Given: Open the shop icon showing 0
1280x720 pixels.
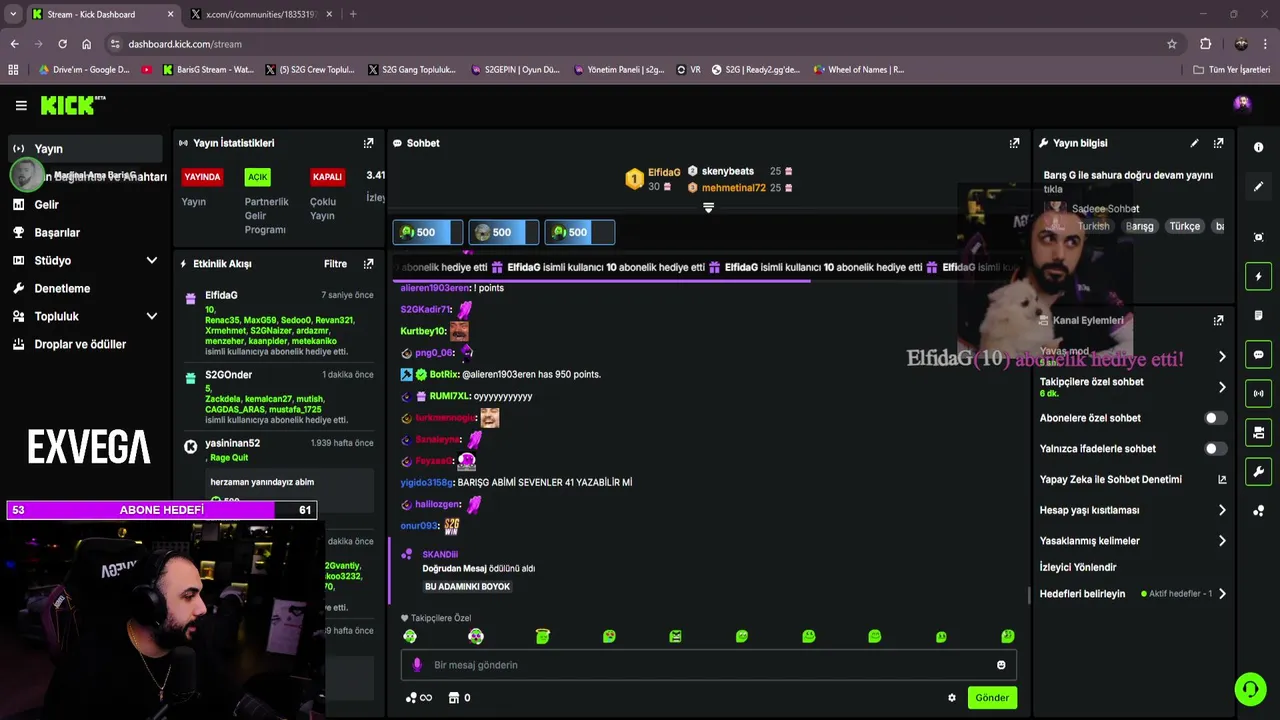Looking at the screenshot, I should [459, 698].
